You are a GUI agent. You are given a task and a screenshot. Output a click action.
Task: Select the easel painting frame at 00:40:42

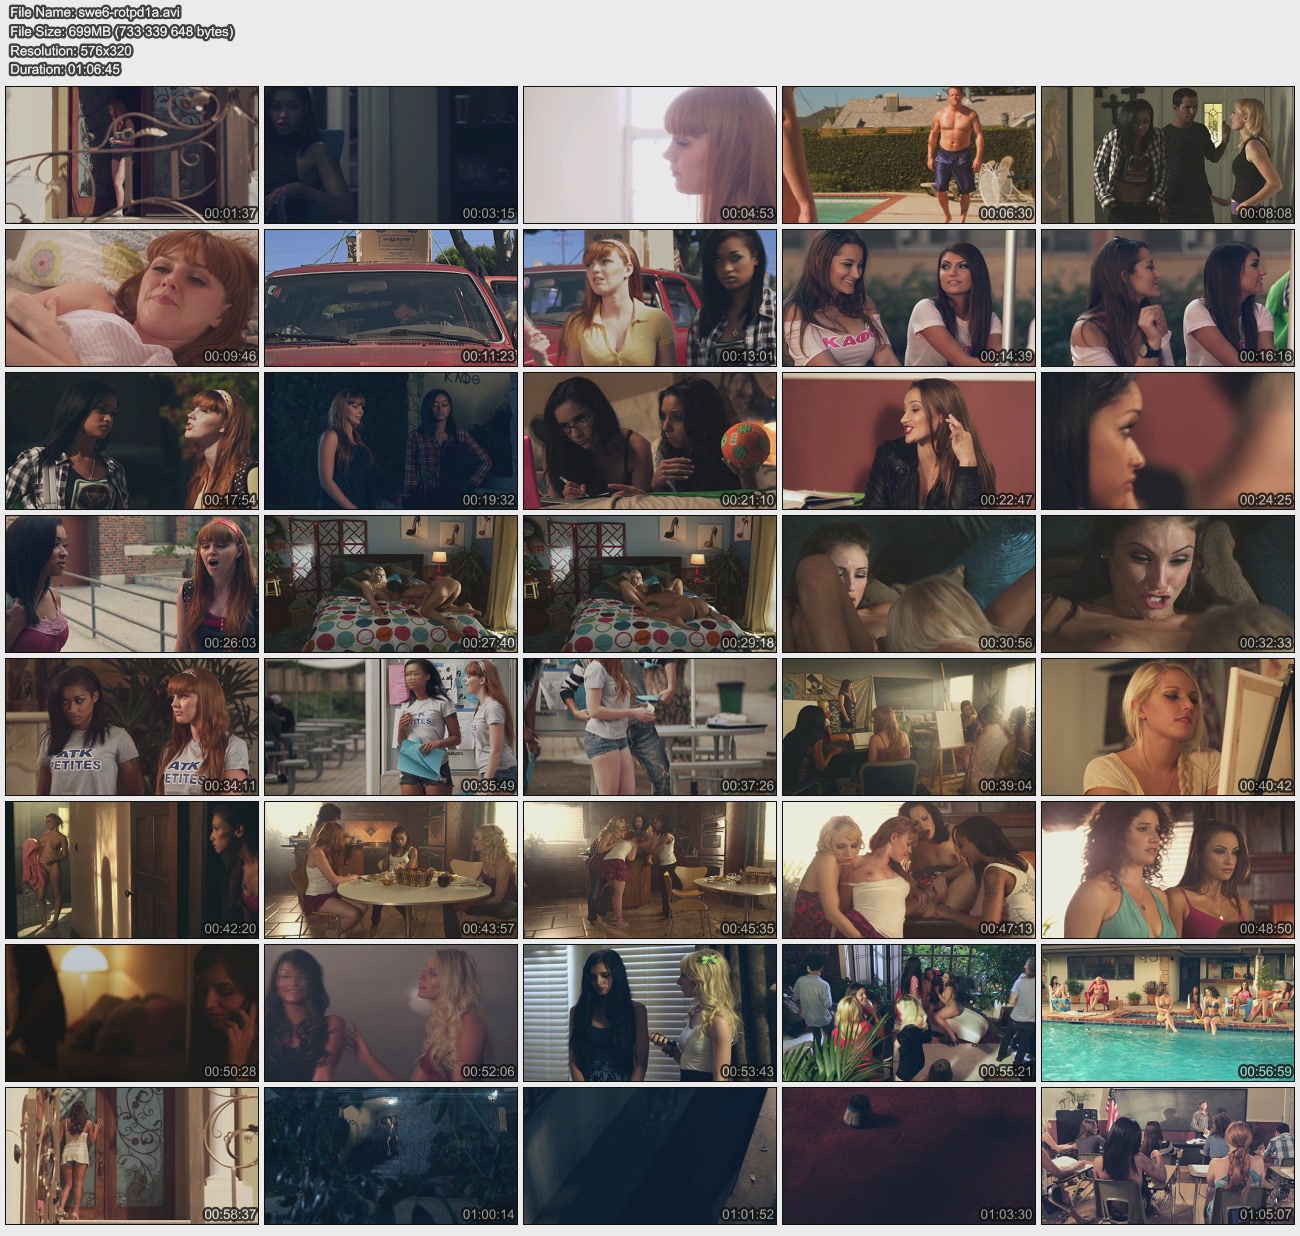(x=1167, y=727)
